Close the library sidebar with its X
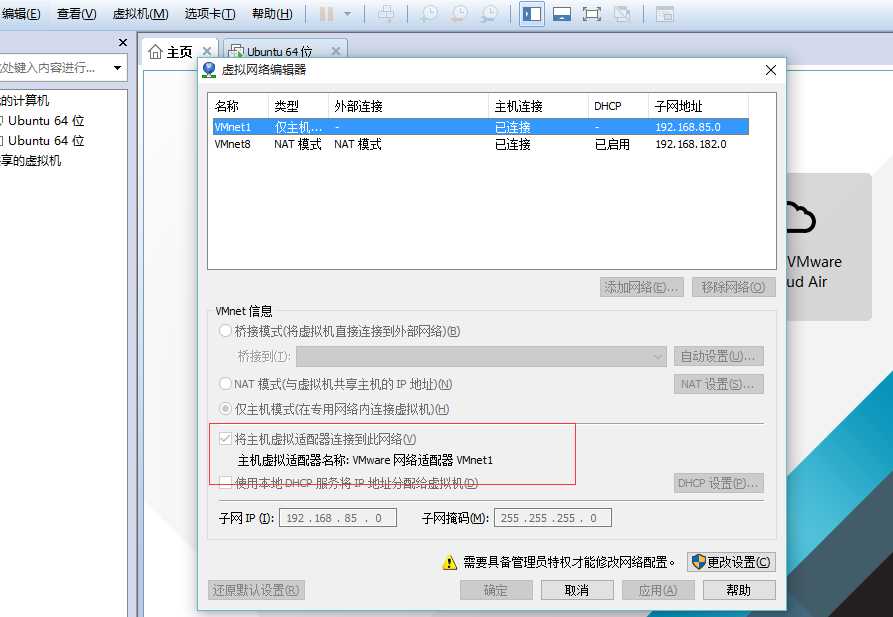Viewport: 893px width, 617px height. pos(122,43)
